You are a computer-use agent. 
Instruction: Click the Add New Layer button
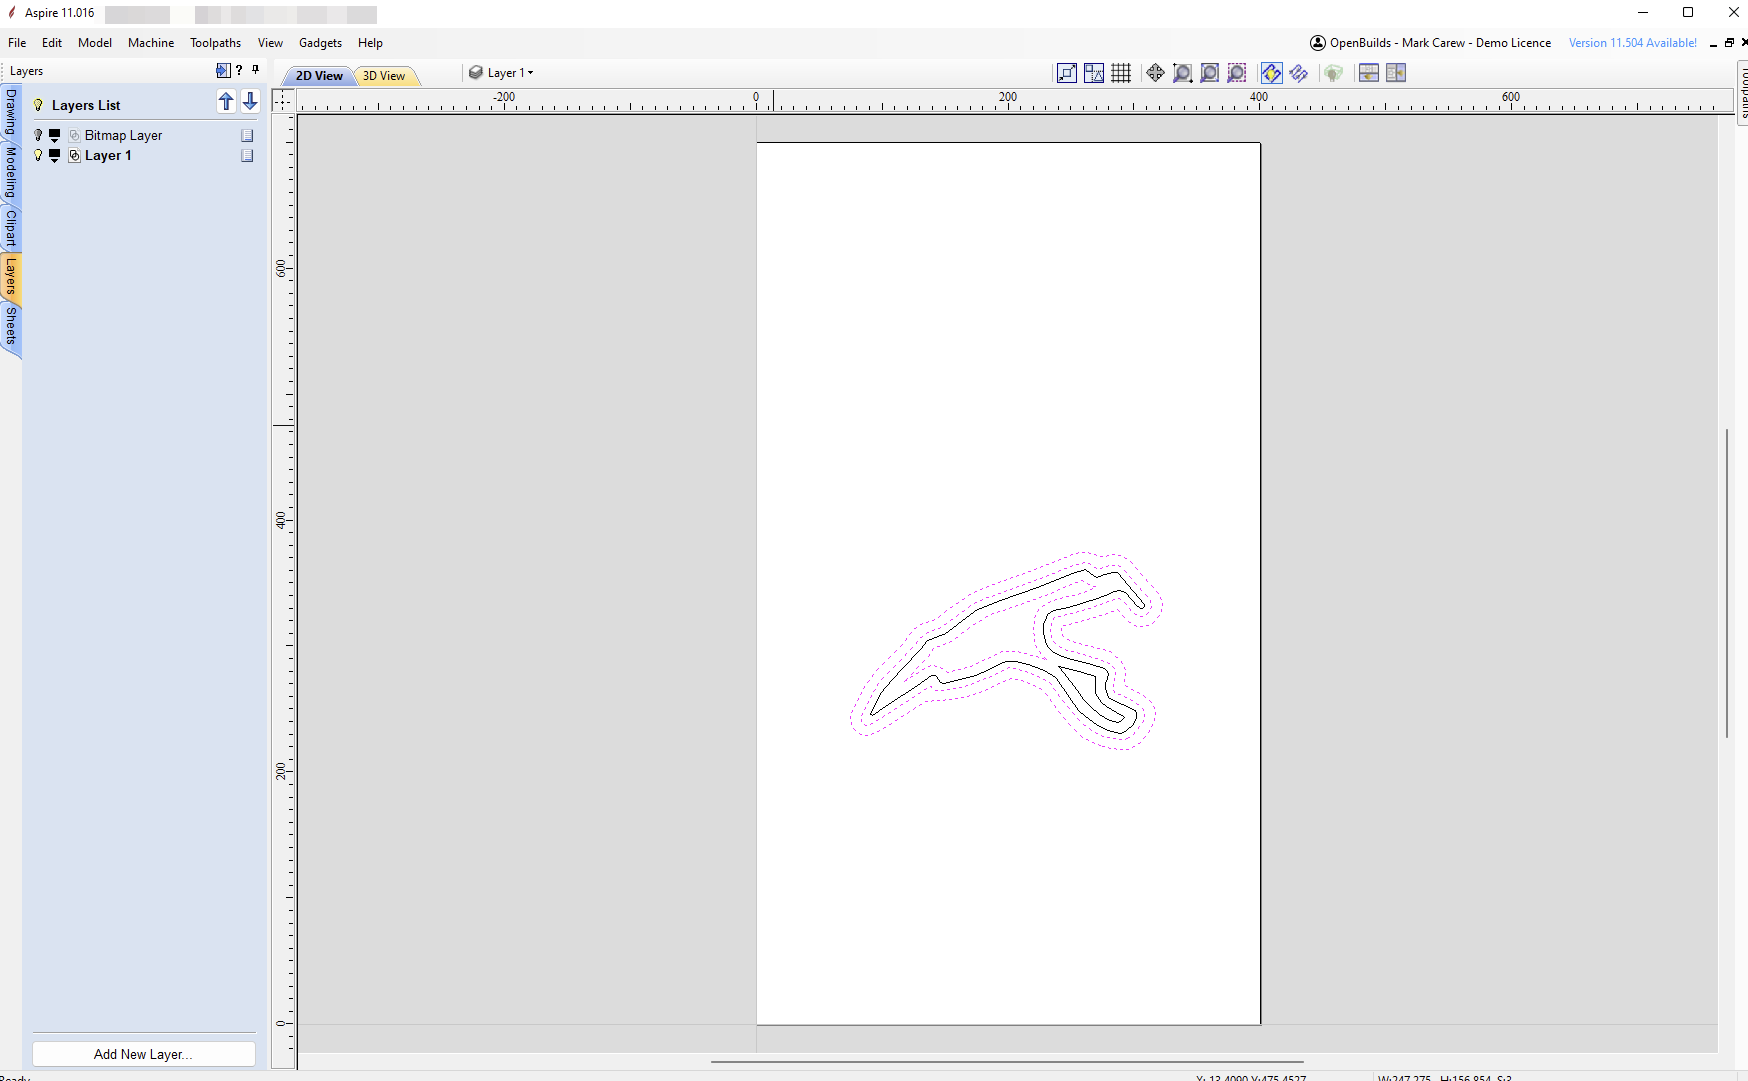tap(144, 1054)
